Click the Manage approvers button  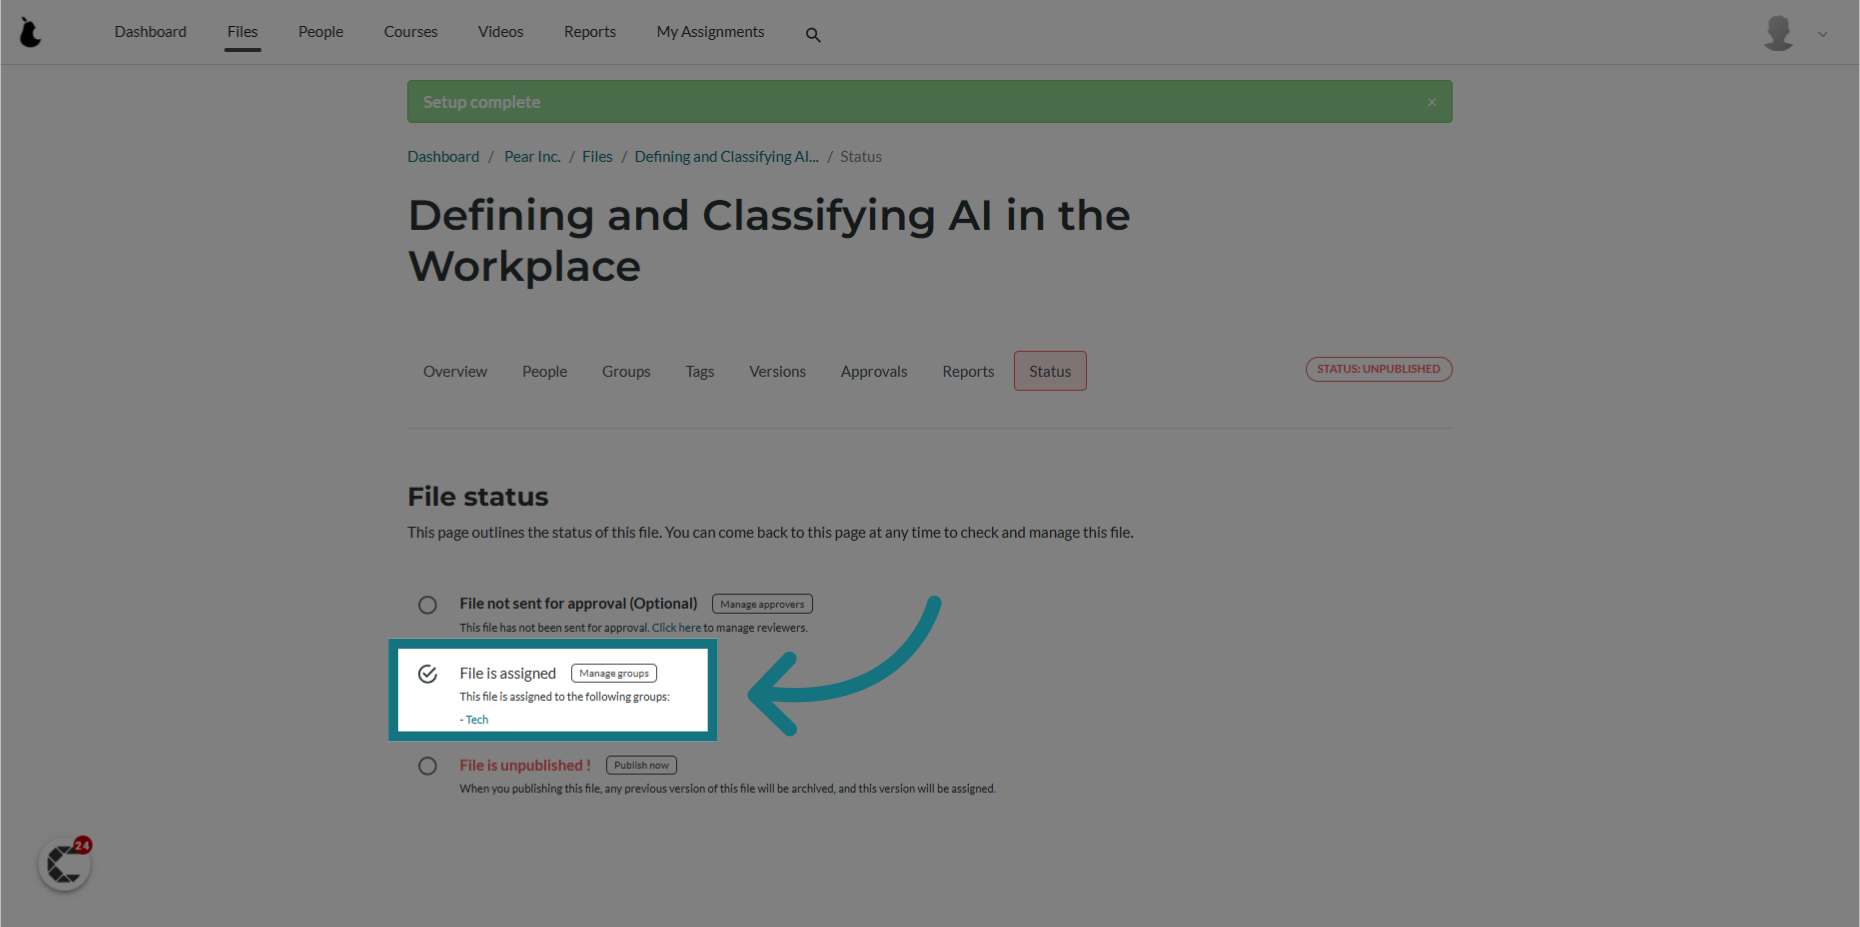tap(762, 604)
